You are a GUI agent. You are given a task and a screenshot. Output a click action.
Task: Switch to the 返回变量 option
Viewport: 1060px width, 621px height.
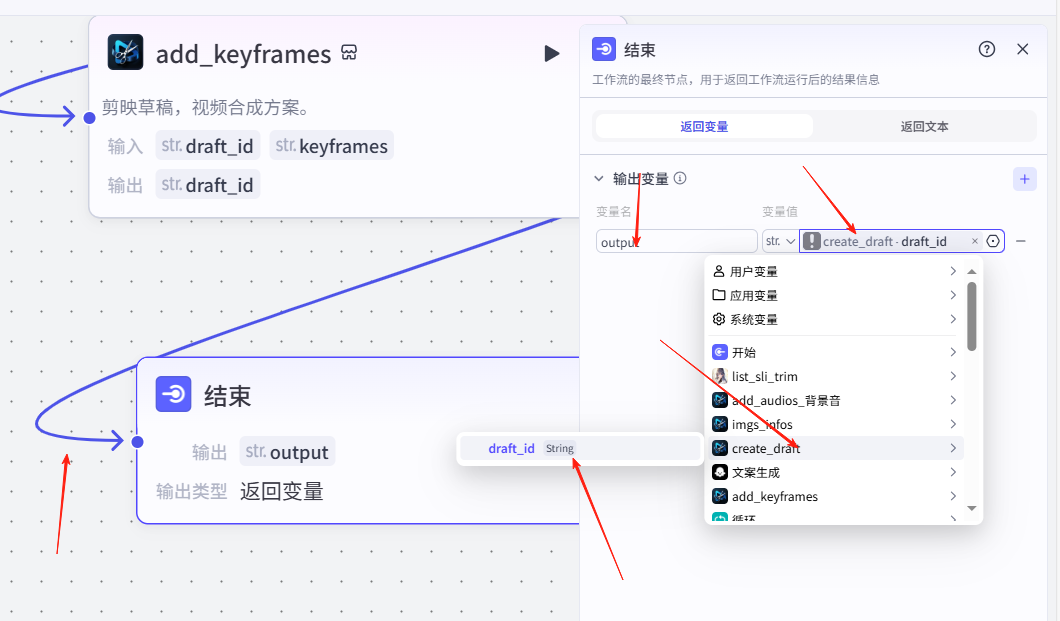tap(704, 126)
